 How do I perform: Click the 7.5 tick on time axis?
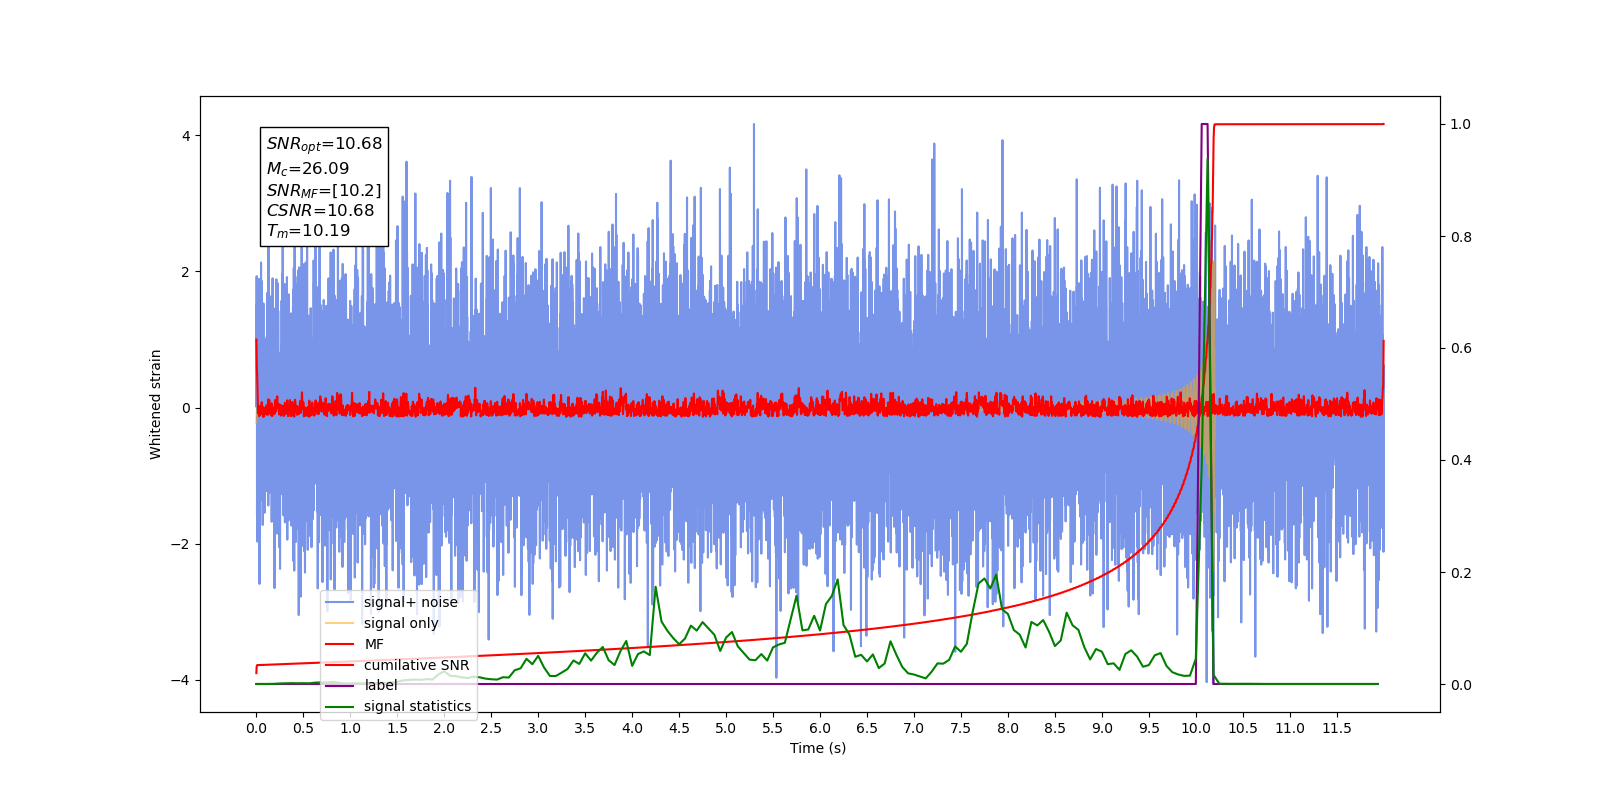point(961,728)
